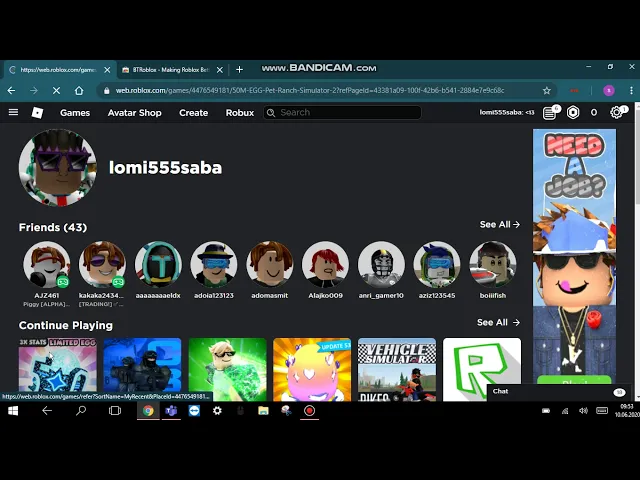640x480 pixels.
Task: Open friend Alajko009's avatar
Action: [325, 264]
